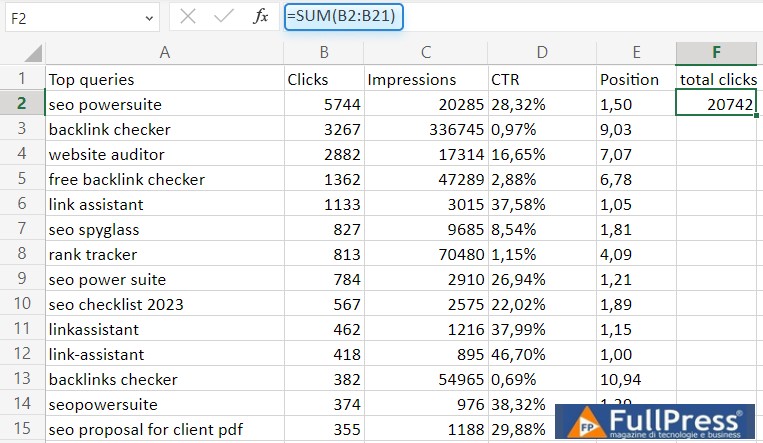Click the Select All corner triangle

(x=33, y=53)
